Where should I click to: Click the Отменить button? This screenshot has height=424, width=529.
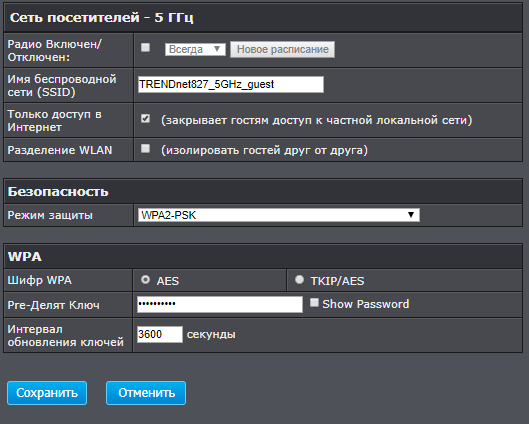[146, 393]
